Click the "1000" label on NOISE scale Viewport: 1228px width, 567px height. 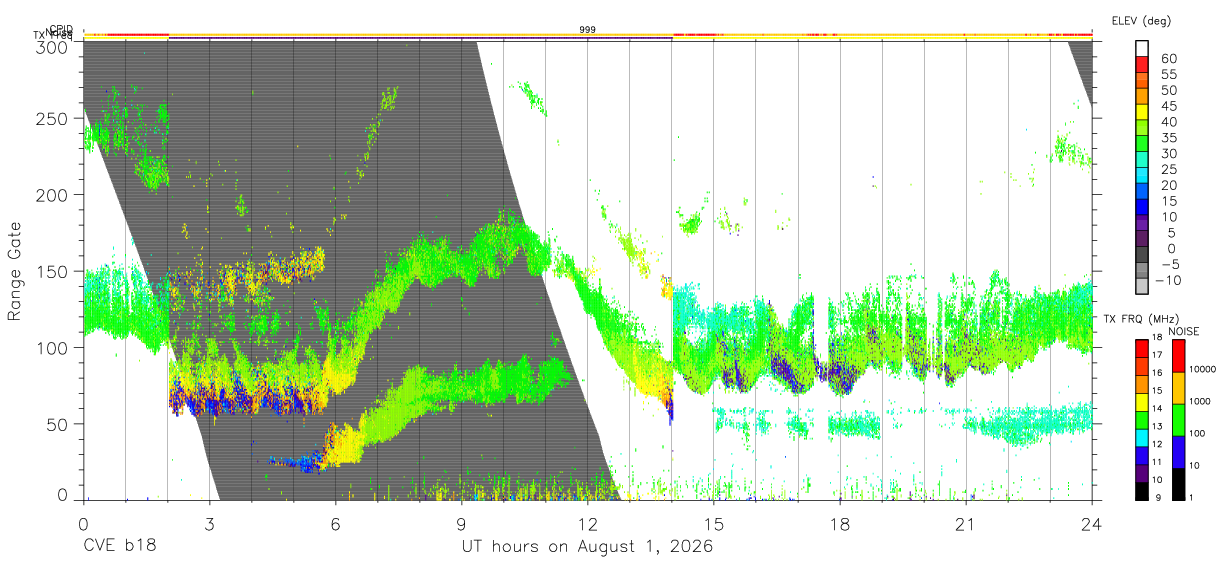(1202, 401)
